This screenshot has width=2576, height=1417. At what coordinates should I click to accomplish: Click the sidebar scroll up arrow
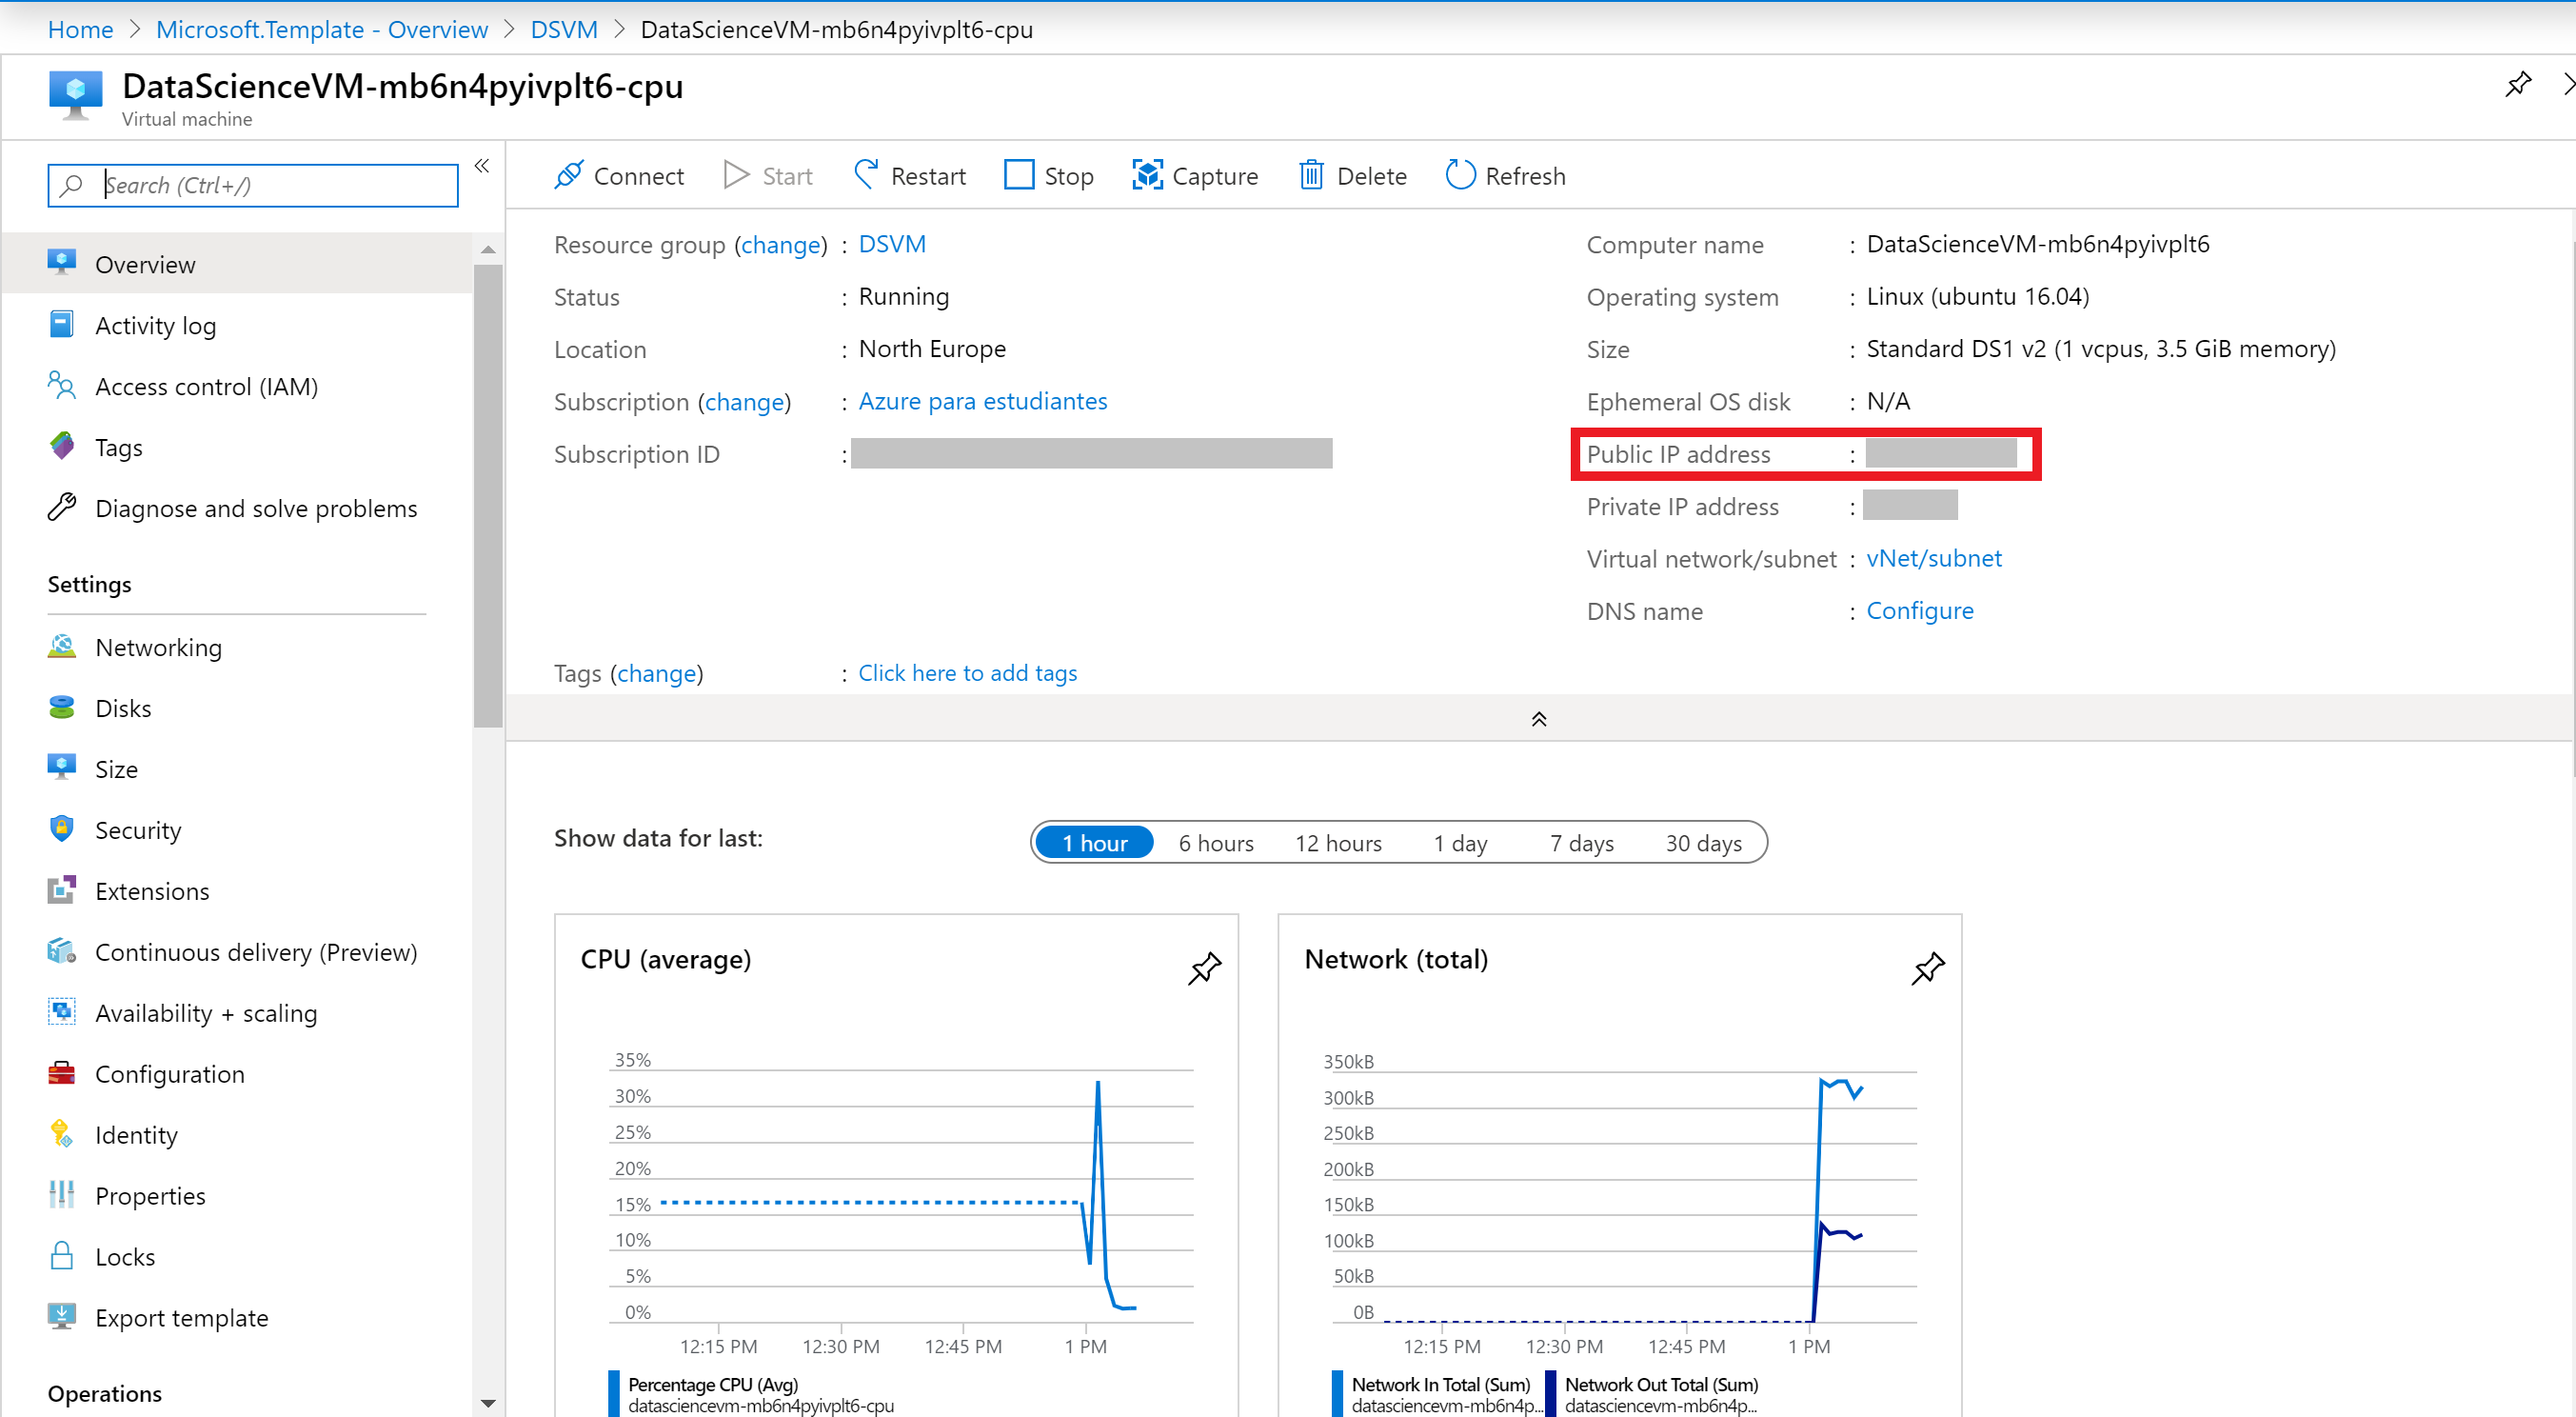pos(488,249)
